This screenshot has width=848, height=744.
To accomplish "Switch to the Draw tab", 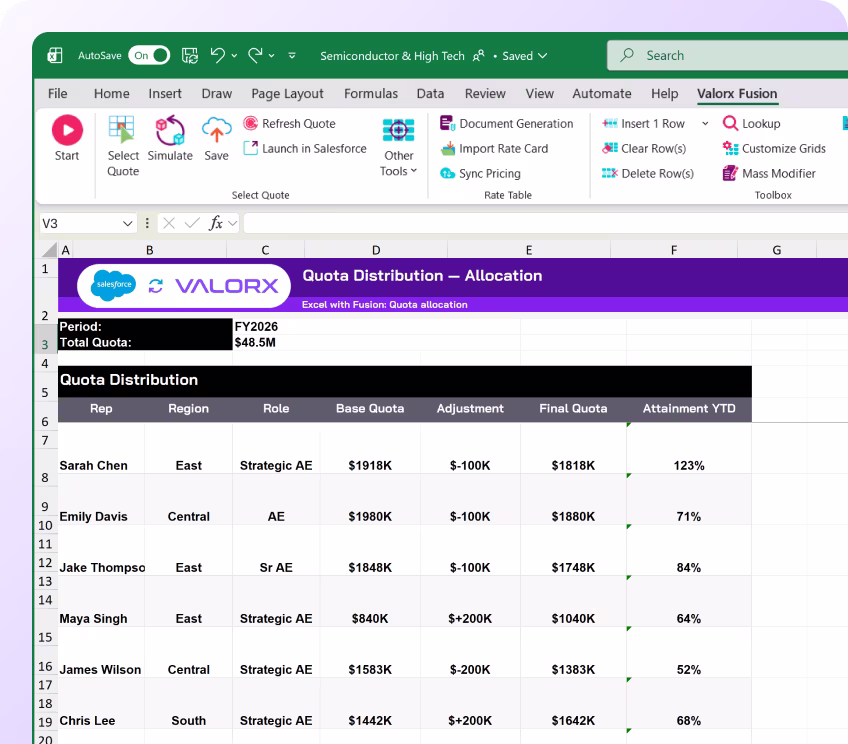I will (x=216, y=94).
